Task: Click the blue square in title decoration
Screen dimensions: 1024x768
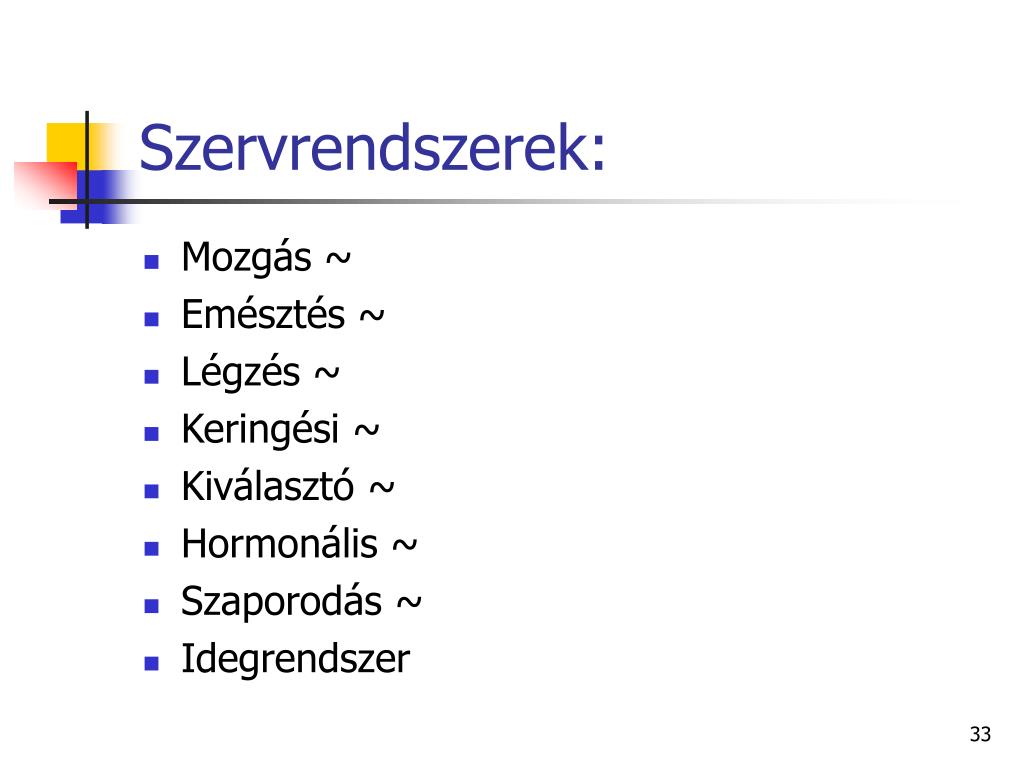Action: coord(98,196)
